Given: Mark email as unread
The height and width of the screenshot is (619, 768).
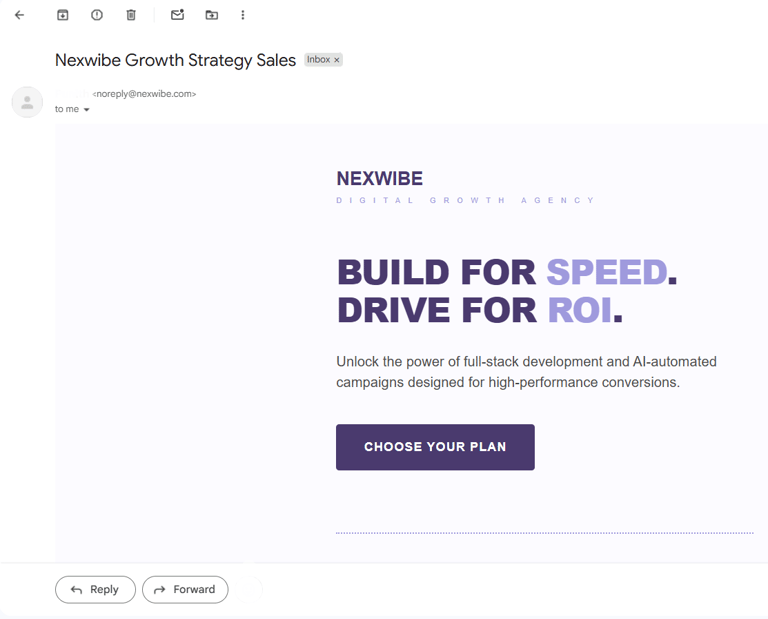Looking at the screenshot, I should (177, 15).
